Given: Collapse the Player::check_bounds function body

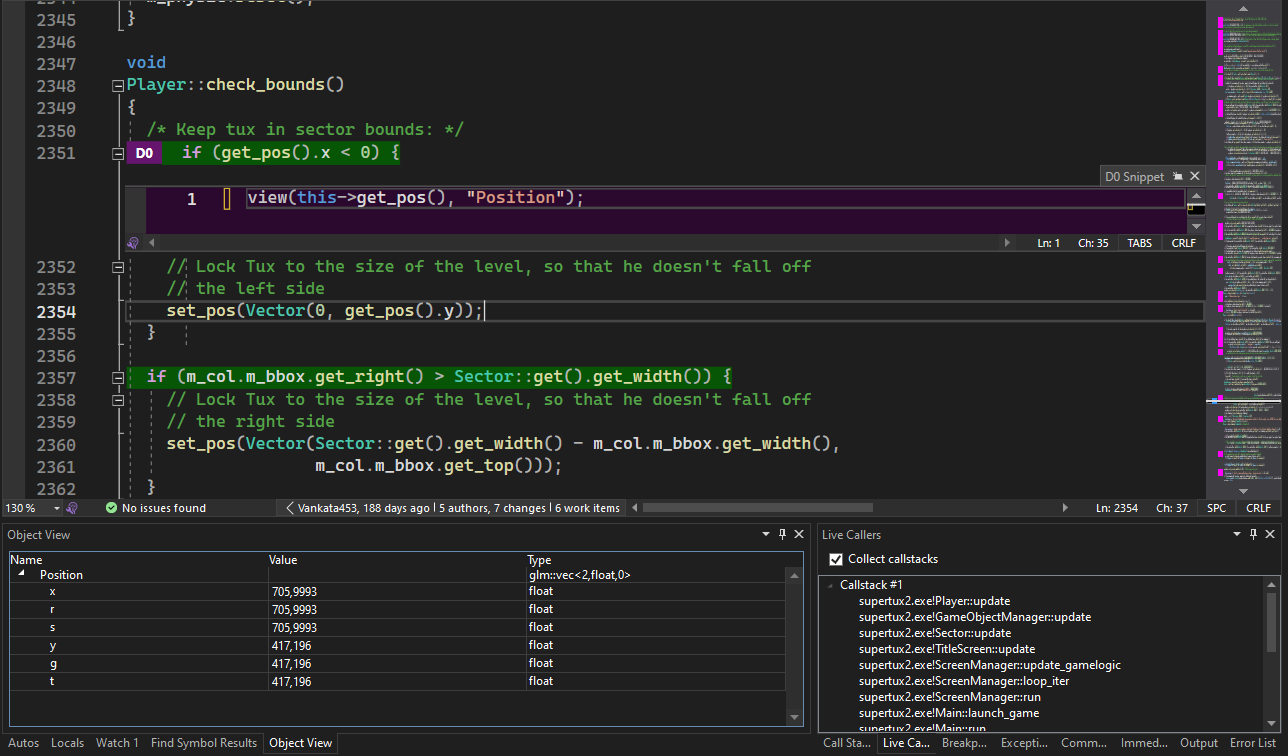Looking at the screenshot, I should (117, 86).
